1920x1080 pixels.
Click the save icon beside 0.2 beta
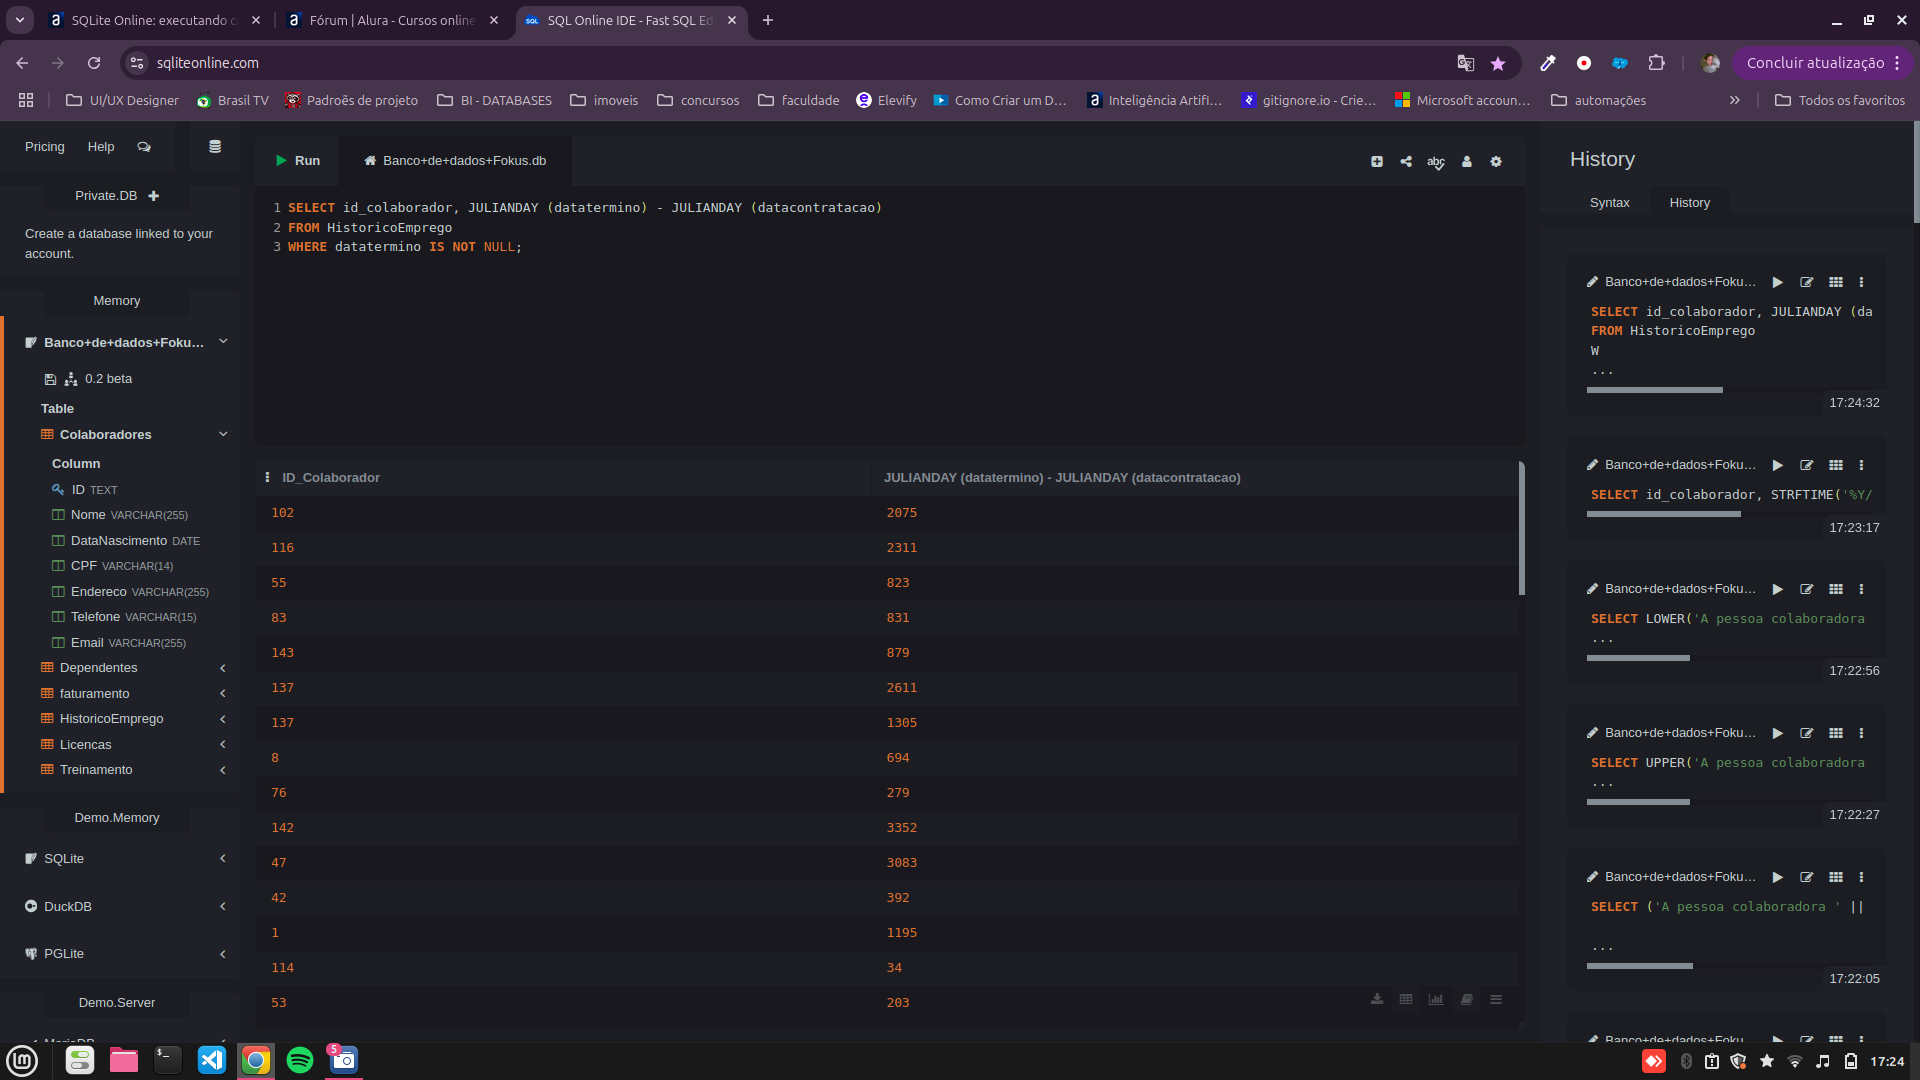click(x=50, y=379)
